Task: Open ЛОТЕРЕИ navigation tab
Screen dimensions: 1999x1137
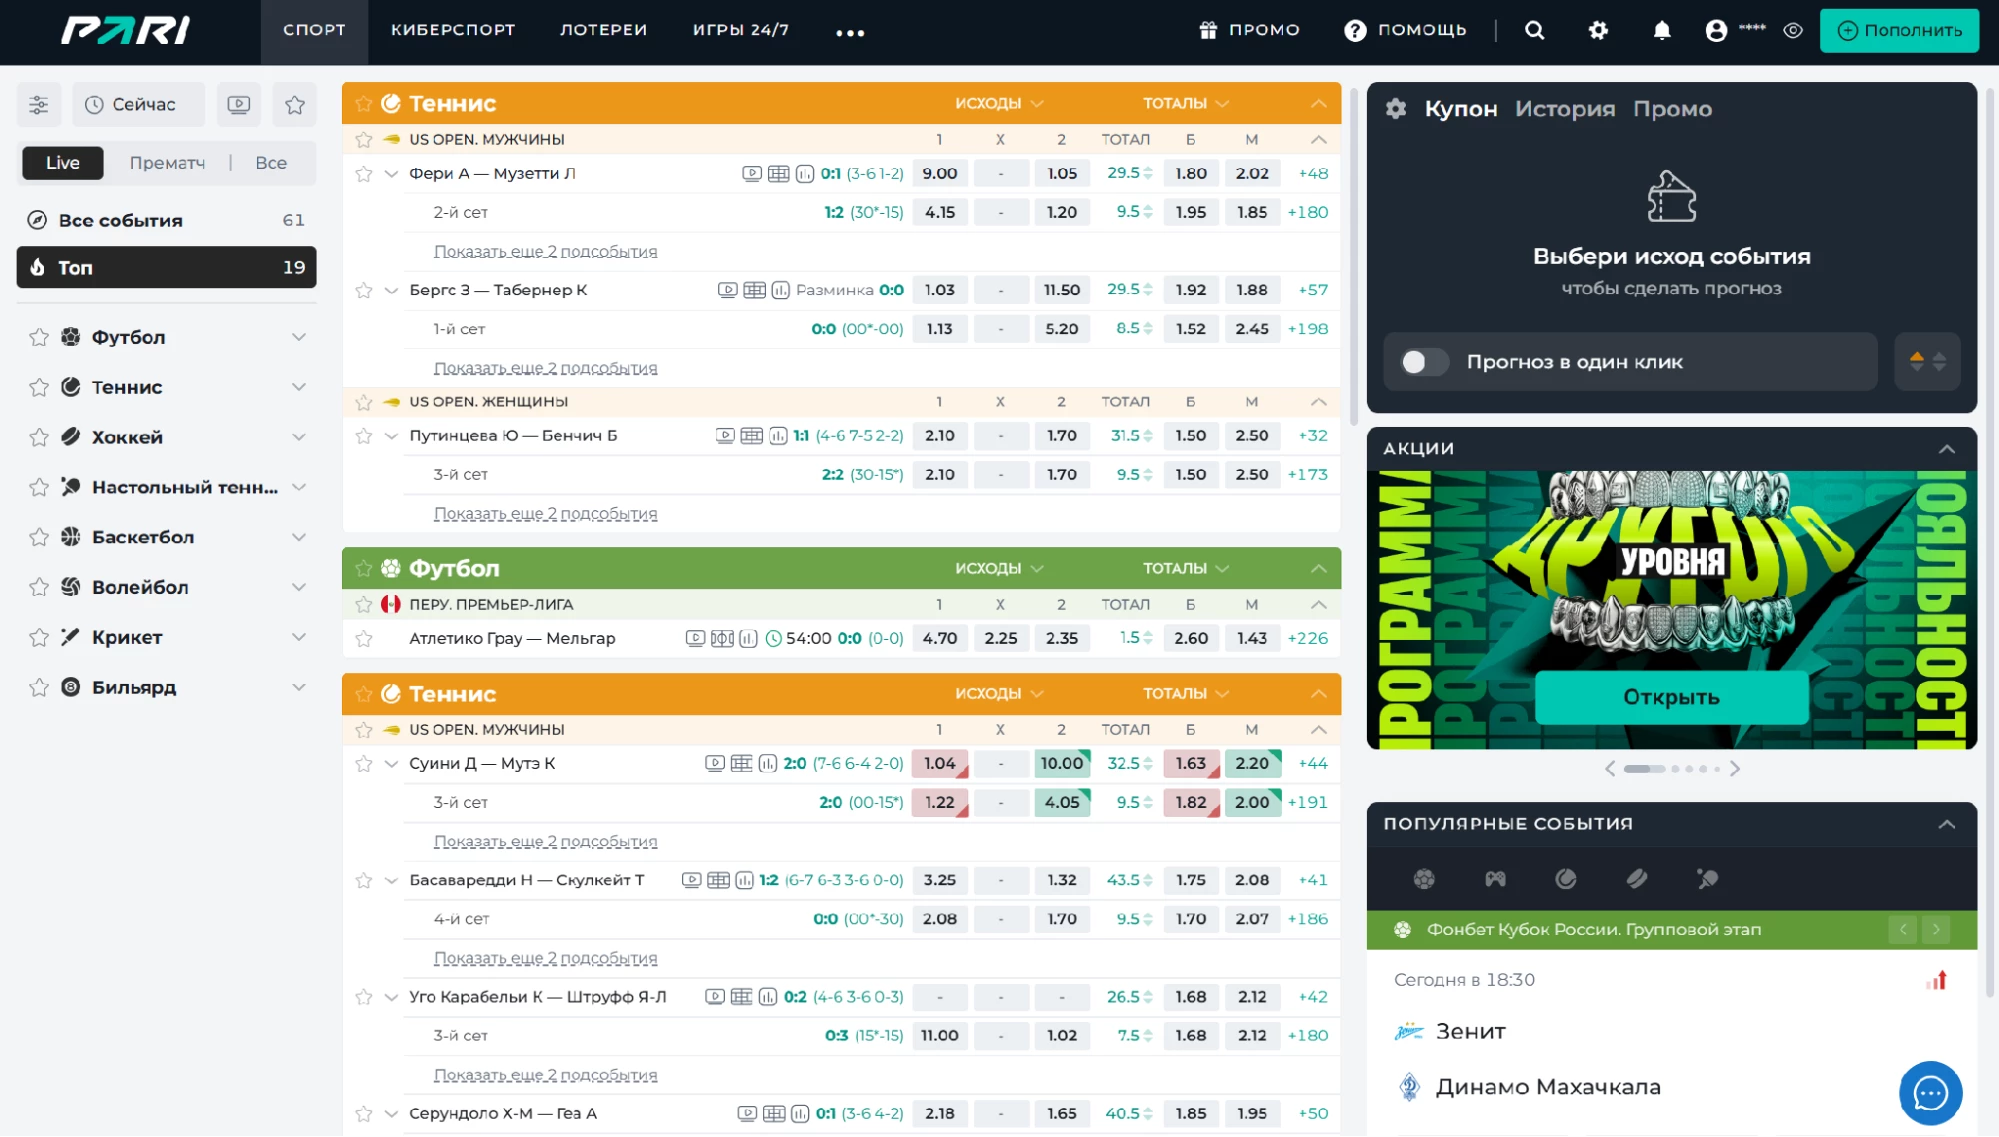Action: tap(604, 32)
